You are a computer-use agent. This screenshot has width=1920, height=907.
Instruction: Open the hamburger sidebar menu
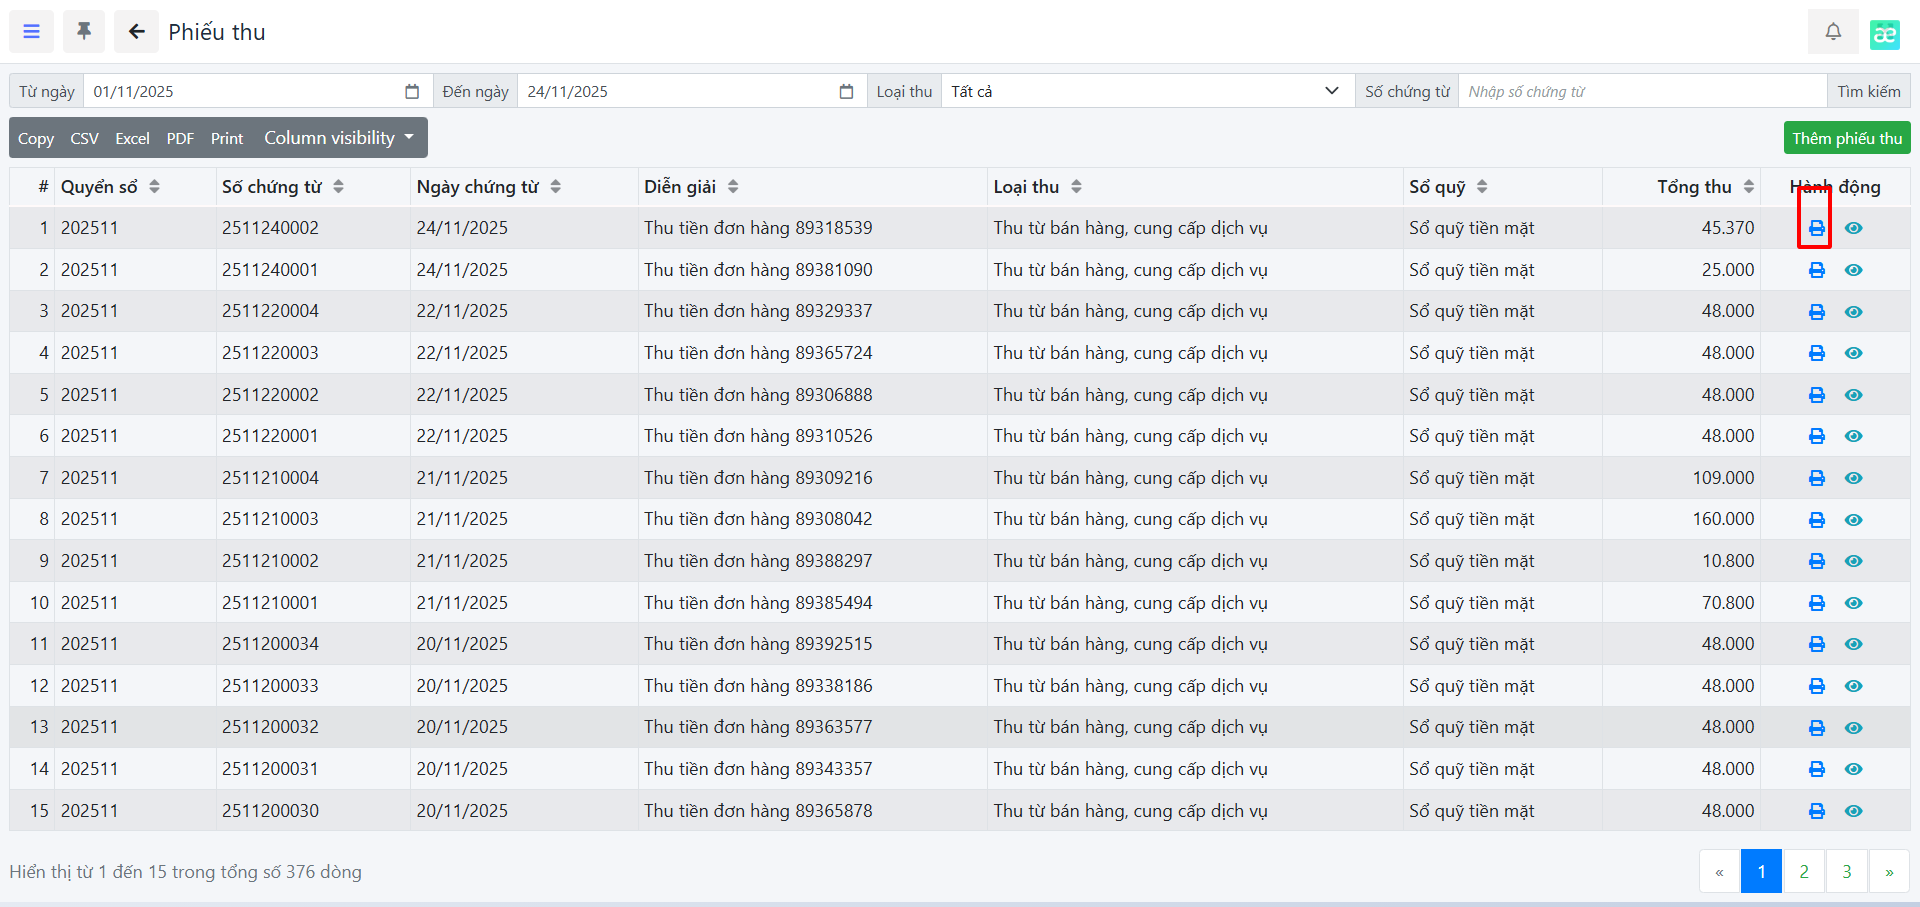pos(32,32)
